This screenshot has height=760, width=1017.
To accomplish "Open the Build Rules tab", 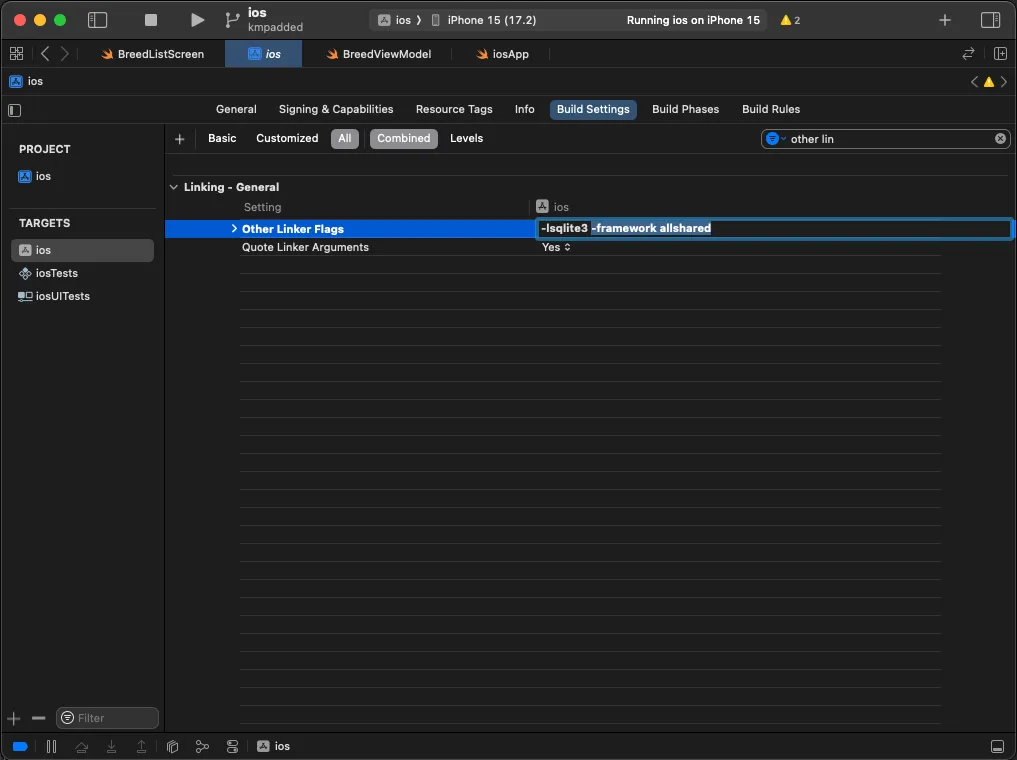I will 771,109.
